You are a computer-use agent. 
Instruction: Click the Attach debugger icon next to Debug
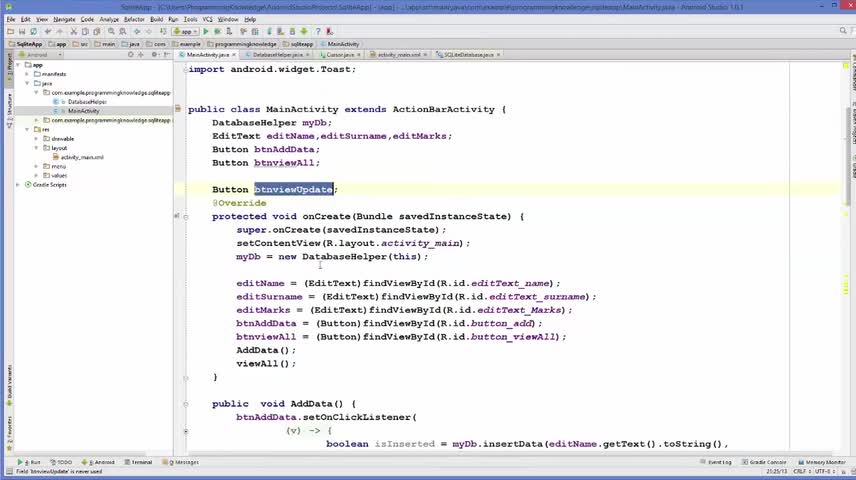[229, 32]
